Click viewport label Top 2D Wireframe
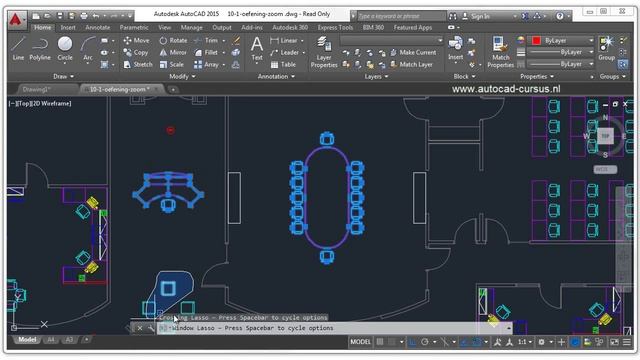640x360 pixels. (x=40, y=104)
